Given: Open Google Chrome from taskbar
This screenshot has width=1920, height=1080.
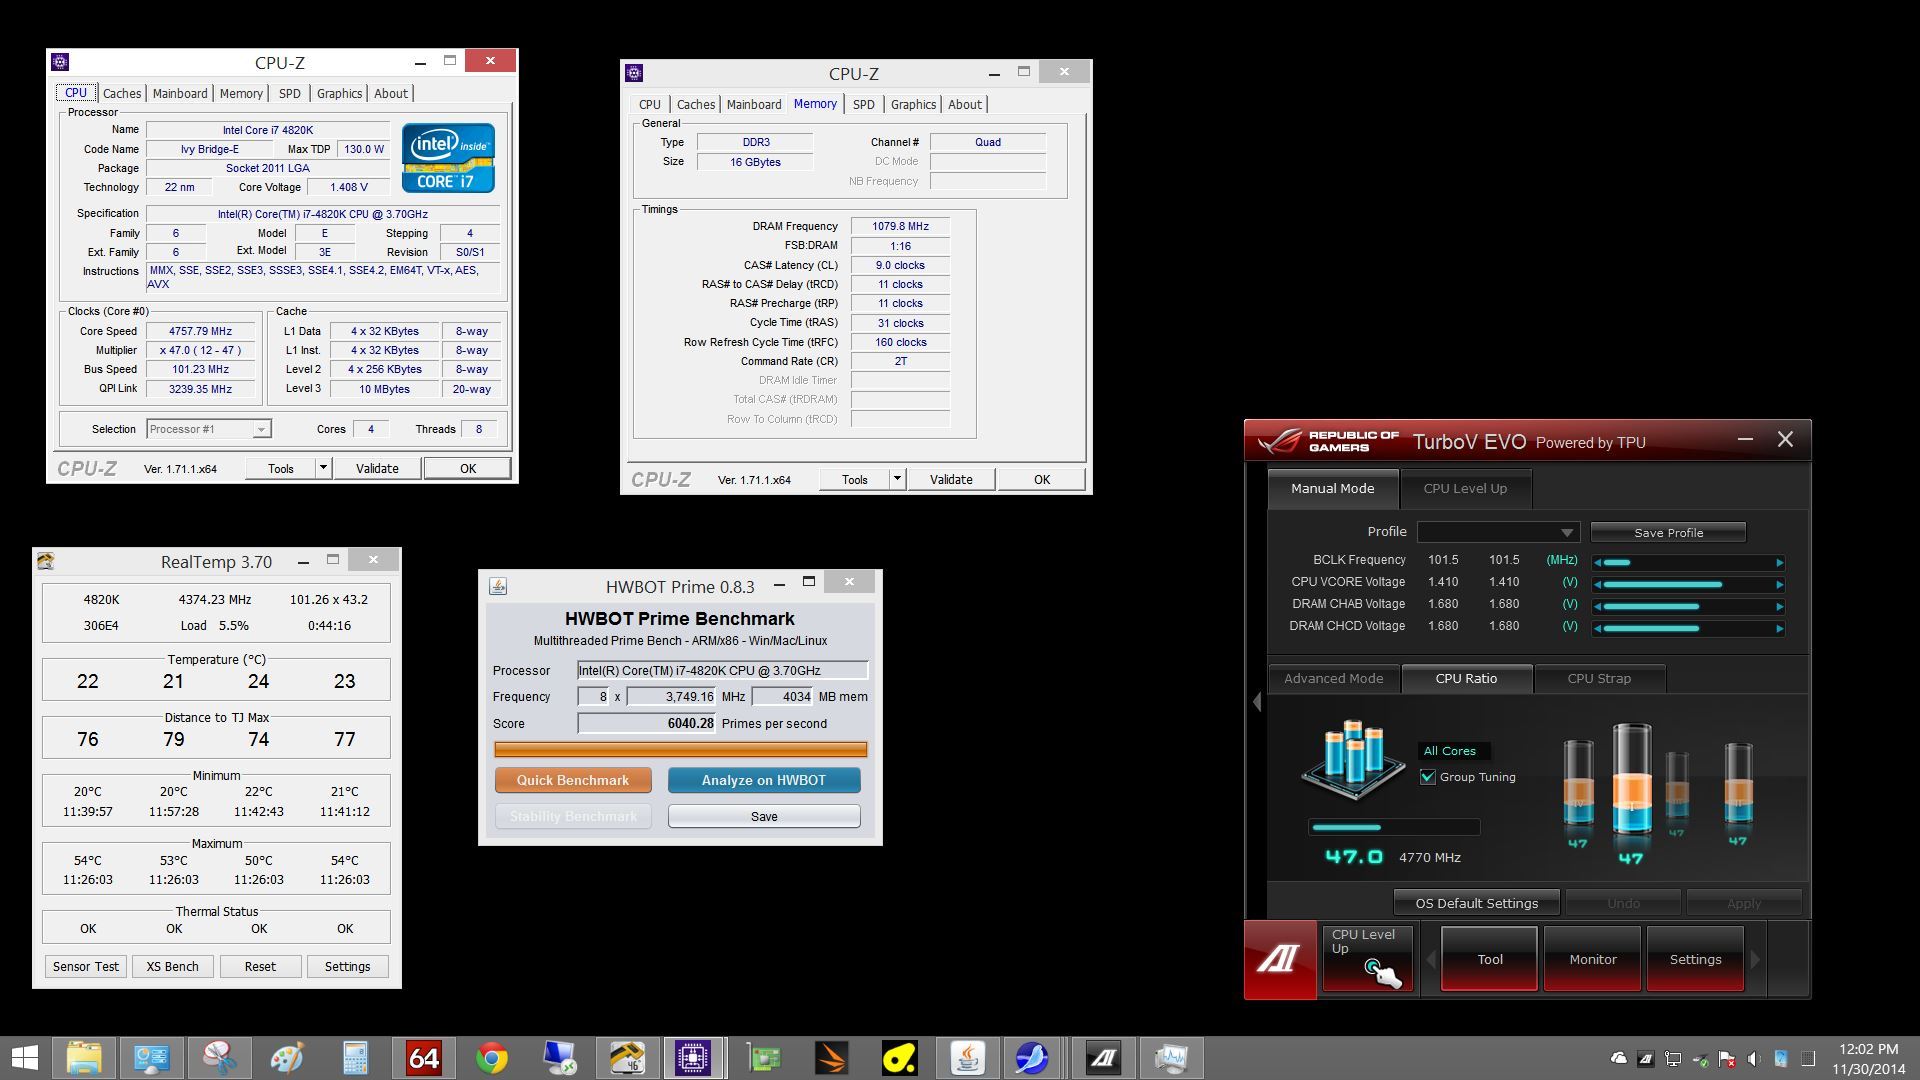Looking at the screenshot, I should point(491,1058).
